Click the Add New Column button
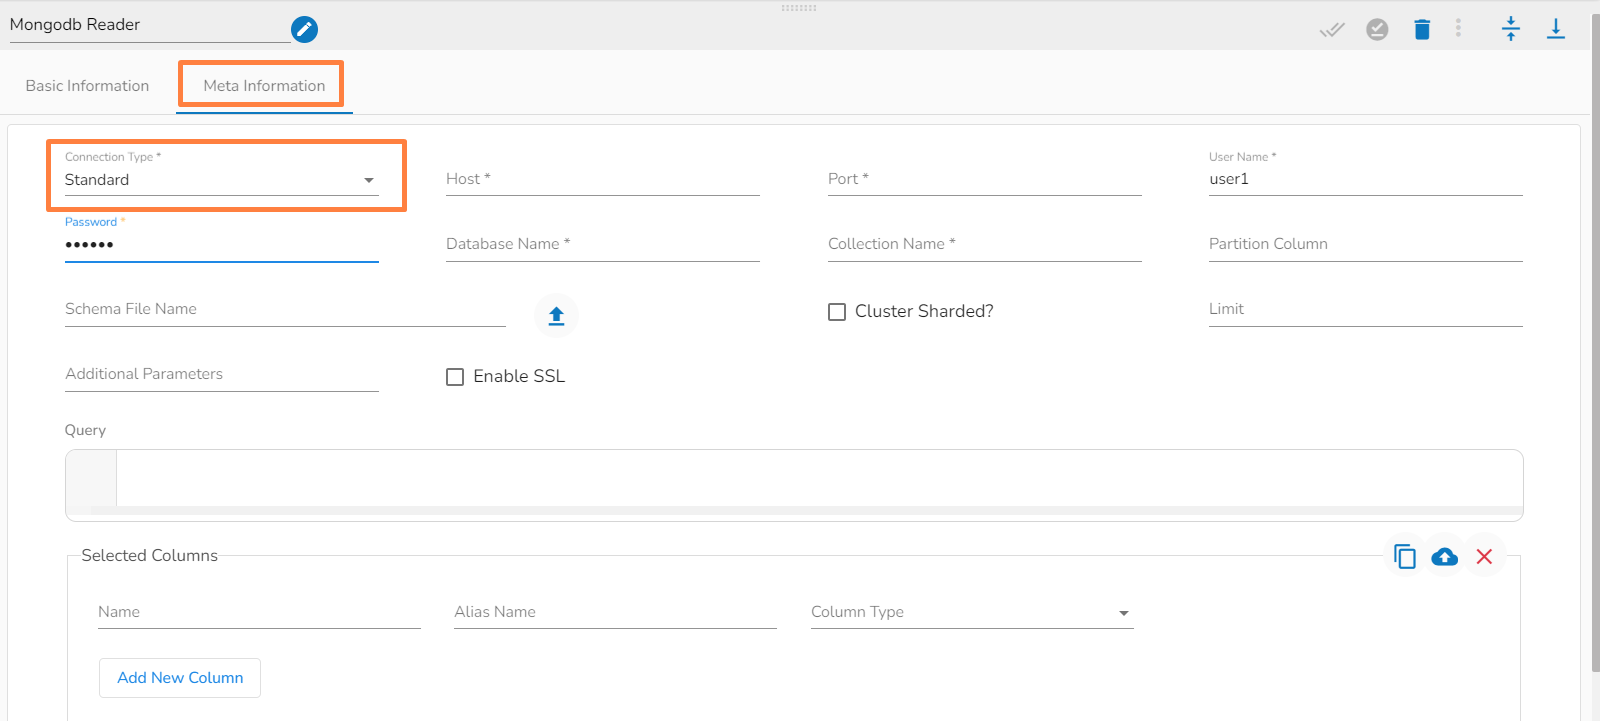 (x=180, y=678)
